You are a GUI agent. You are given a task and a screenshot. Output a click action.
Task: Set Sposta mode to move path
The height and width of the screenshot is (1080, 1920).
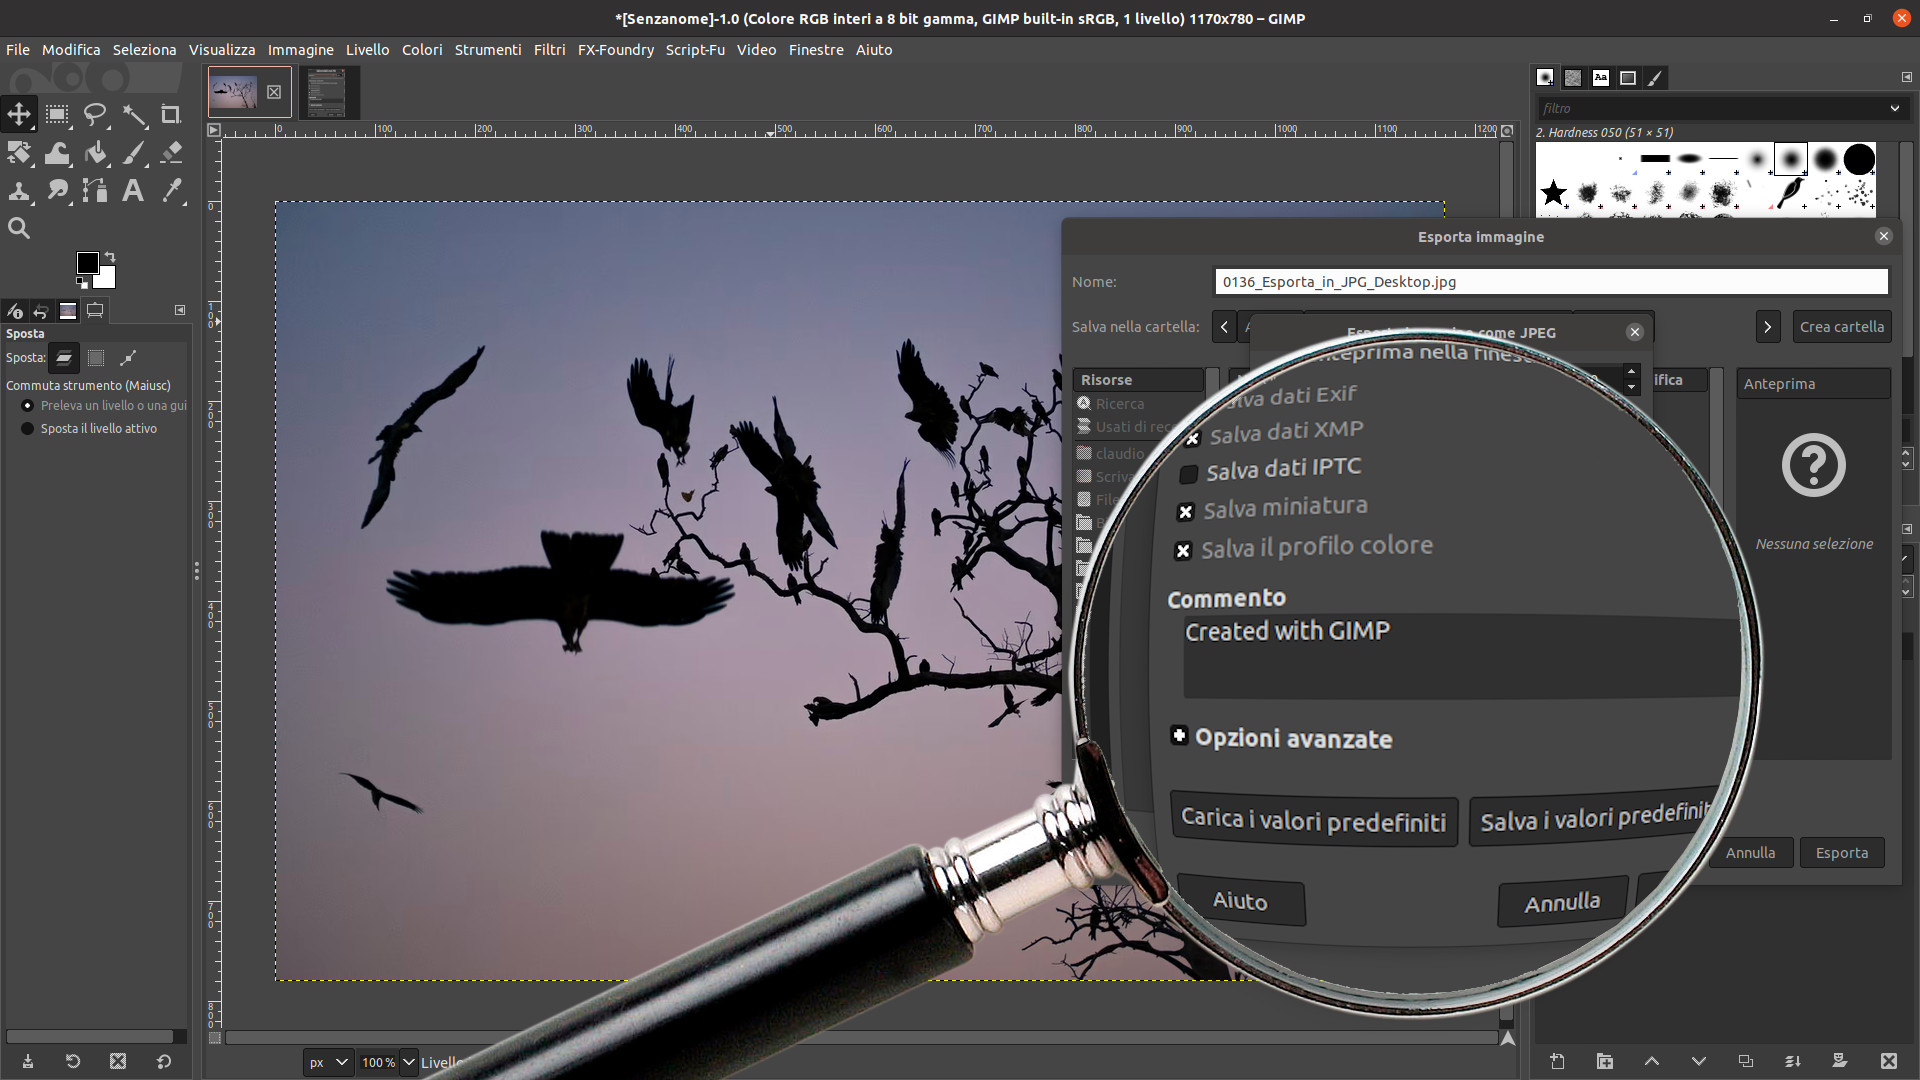[x=128, y=357]
